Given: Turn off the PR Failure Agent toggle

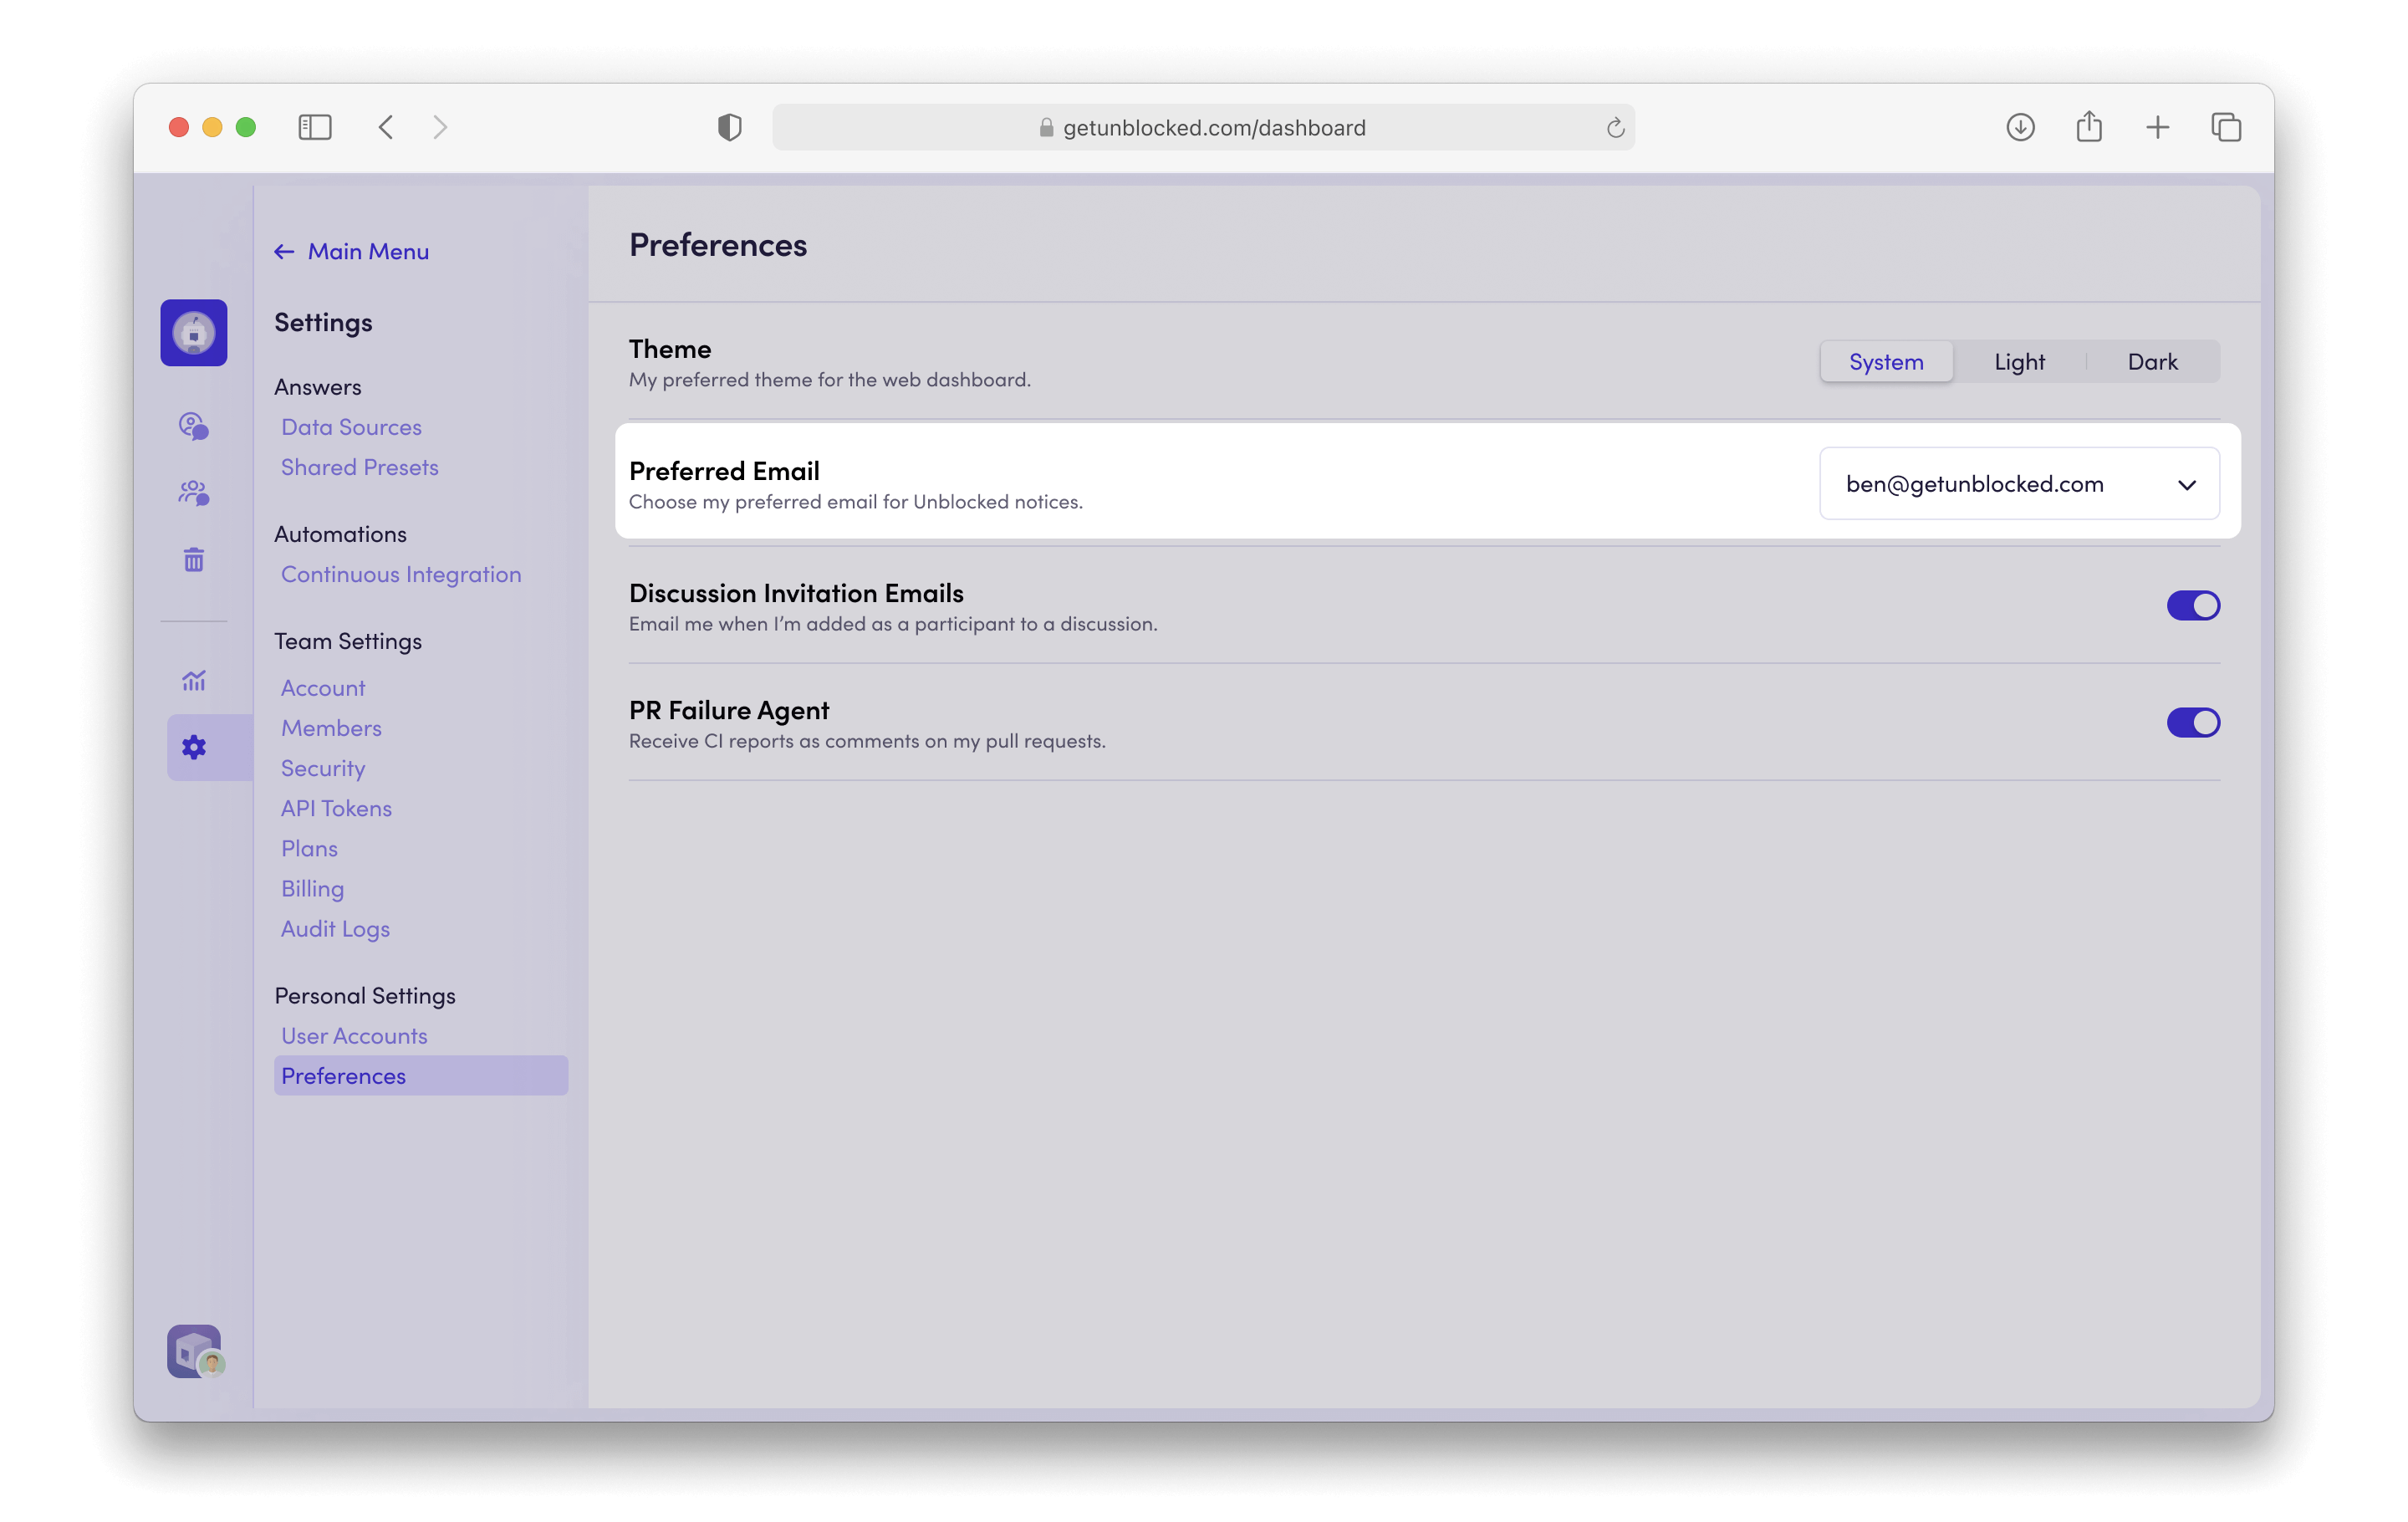Looking at the screenshot, I should pos(2193,723).
